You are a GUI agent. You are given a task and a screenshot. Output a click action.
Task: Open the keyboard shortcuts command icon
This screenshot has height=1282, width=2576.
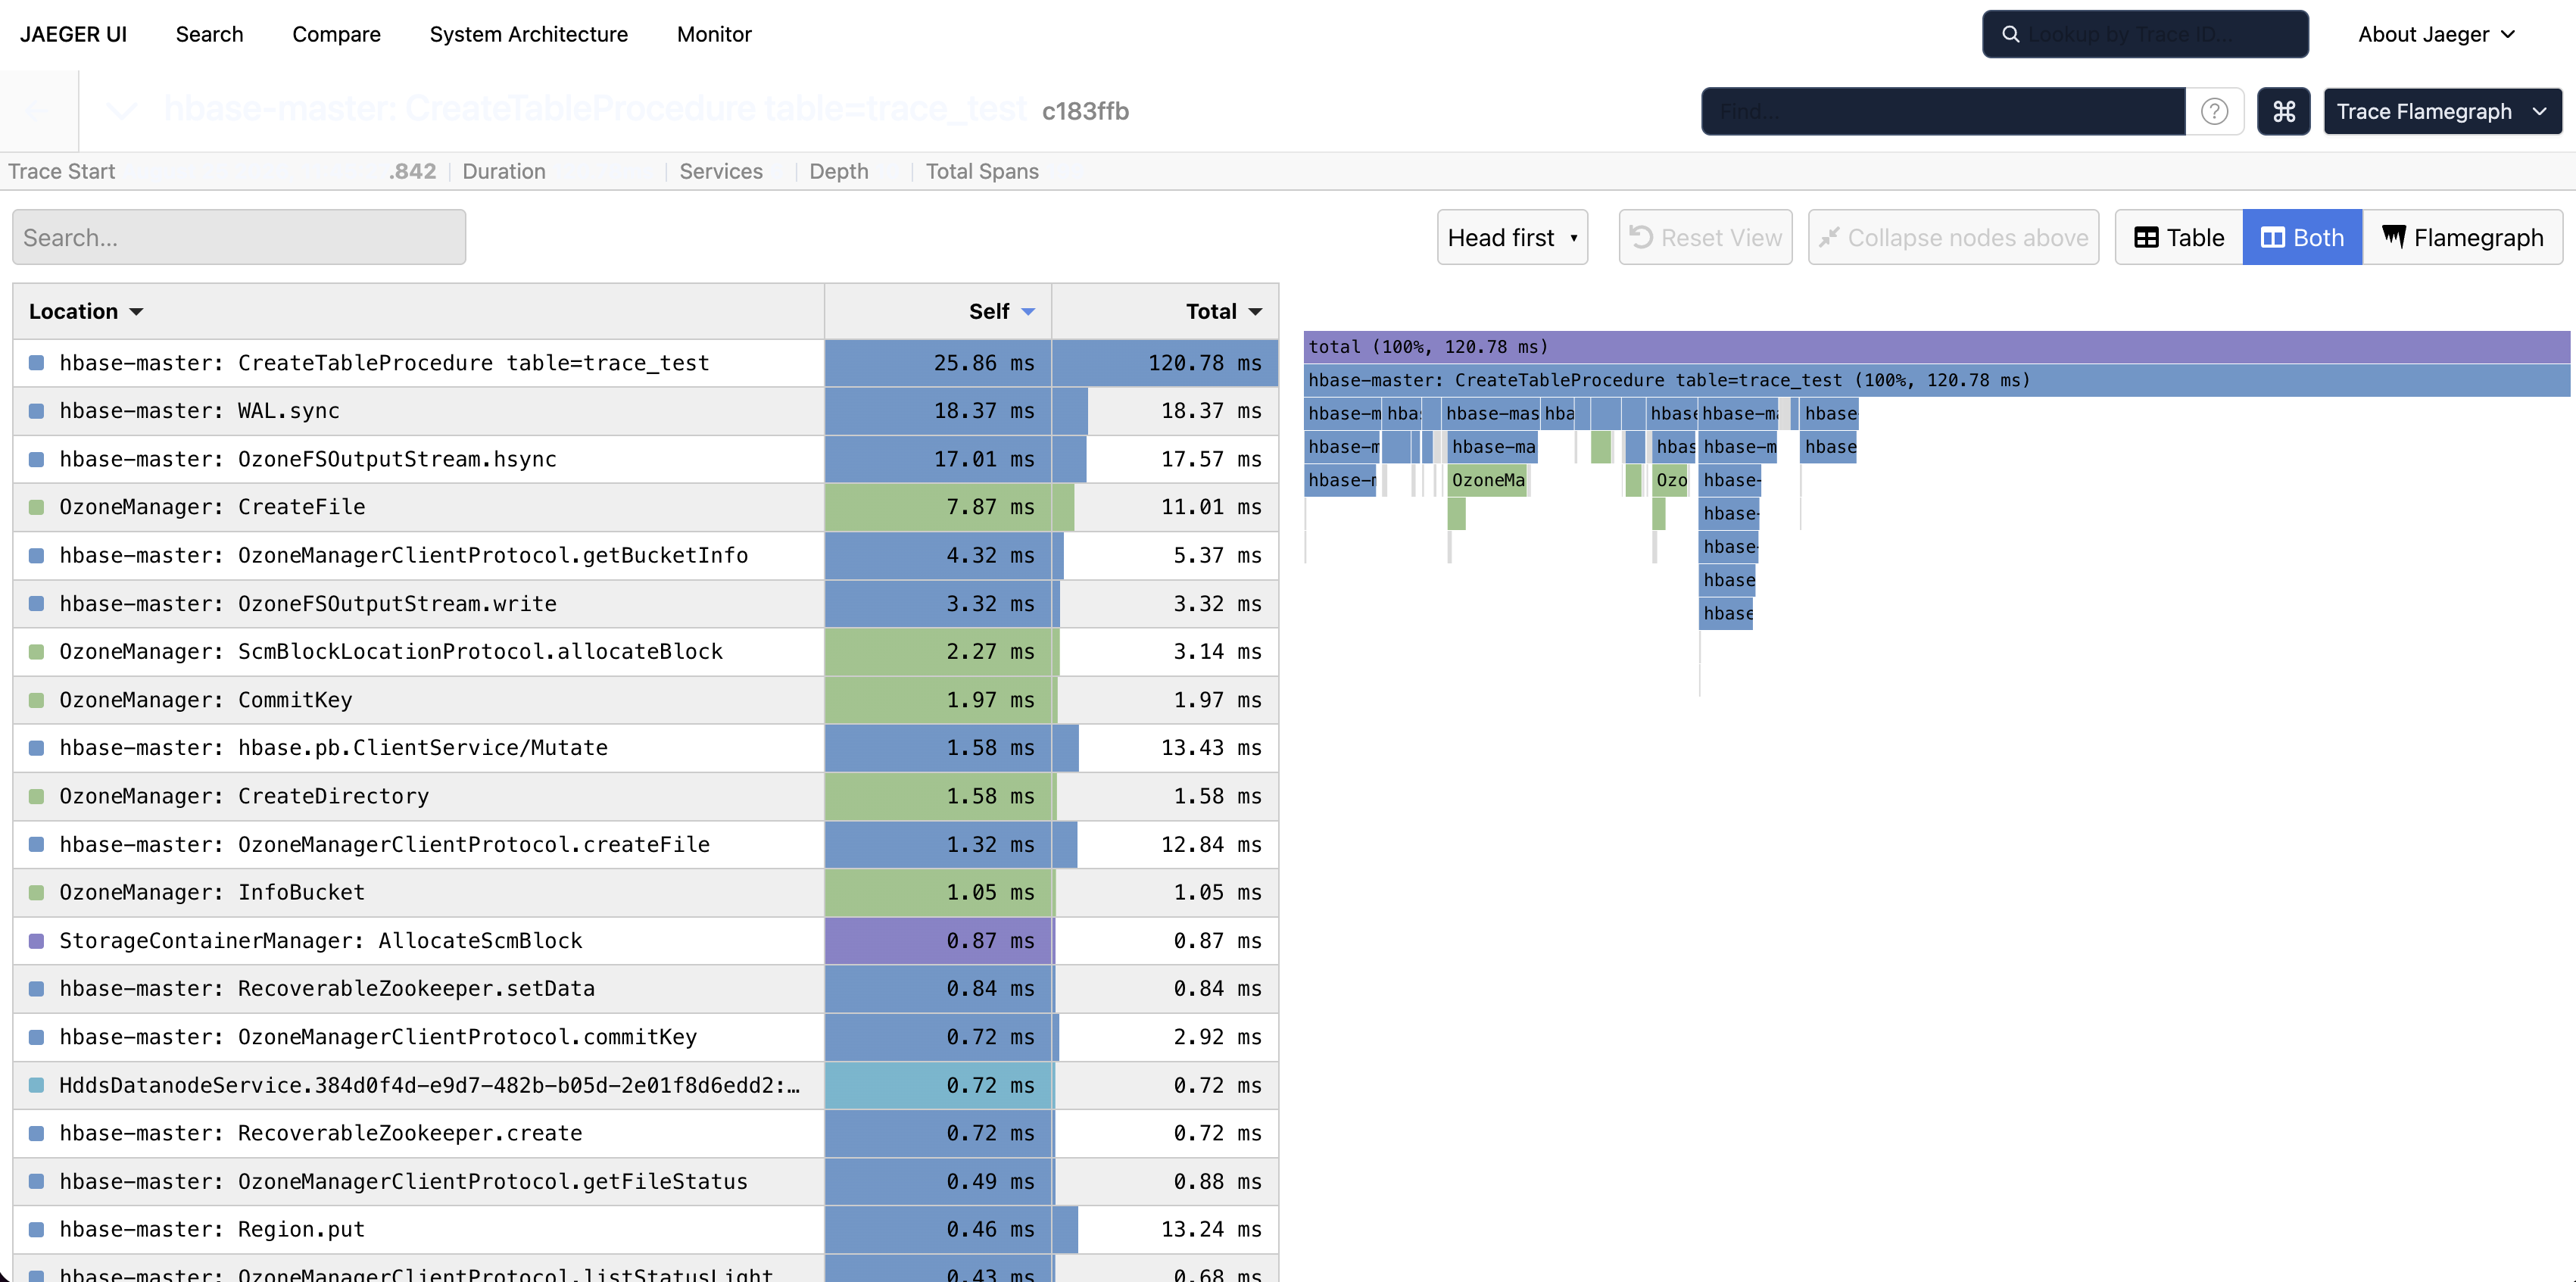point(2283,111)
